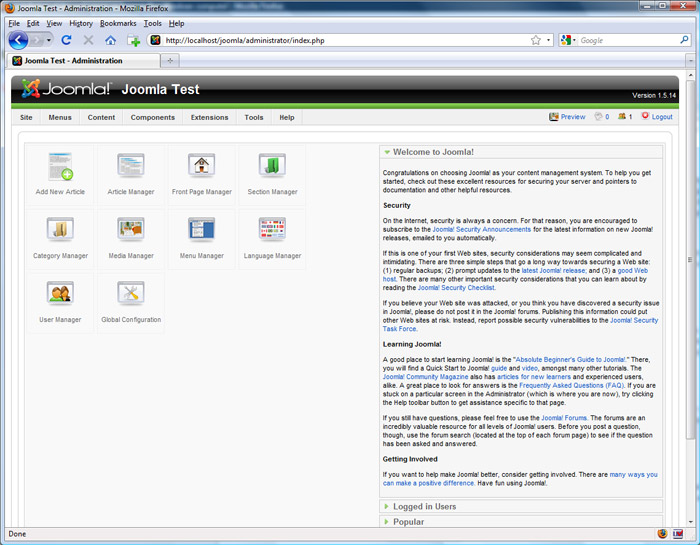The height and width of the screenshot is (545, 700).
Task: Click the browser URL address field
Action: pos(340,40)
